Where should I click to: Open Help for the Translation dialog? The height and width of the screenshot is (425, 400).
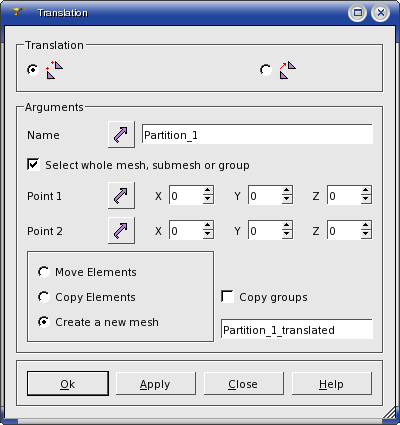(x=331, y=384)
